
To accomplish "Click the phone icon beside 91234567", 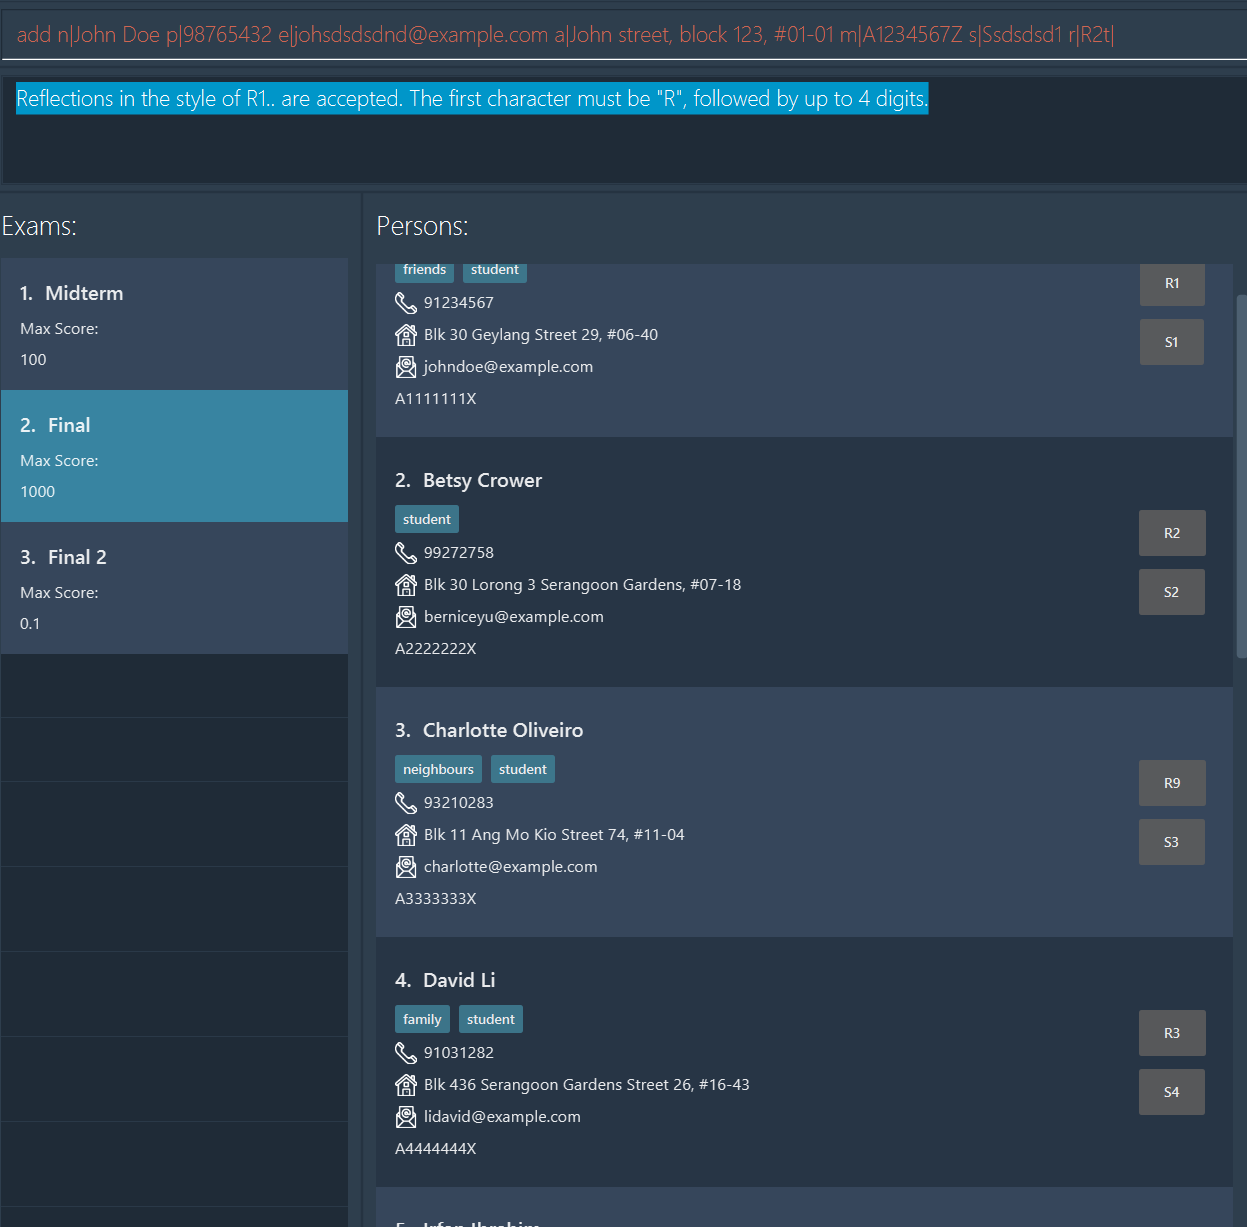I will [x=406, y=303].
